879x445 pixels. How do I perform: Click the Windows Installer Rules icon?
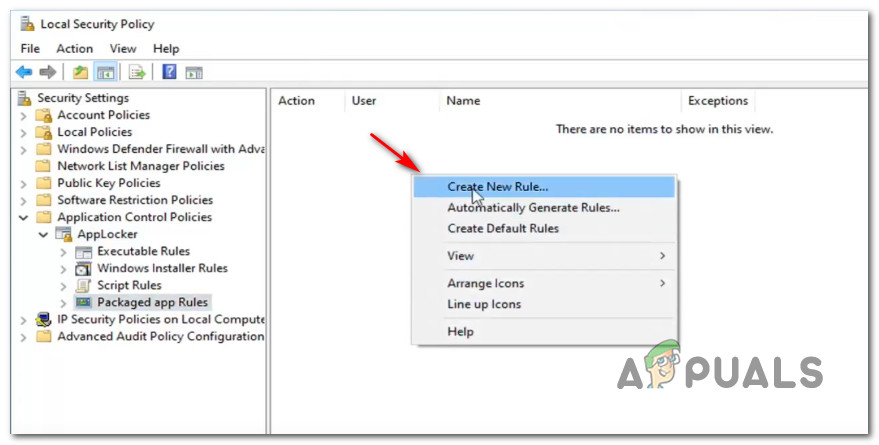pyautogui.click(x=83, y=268)
